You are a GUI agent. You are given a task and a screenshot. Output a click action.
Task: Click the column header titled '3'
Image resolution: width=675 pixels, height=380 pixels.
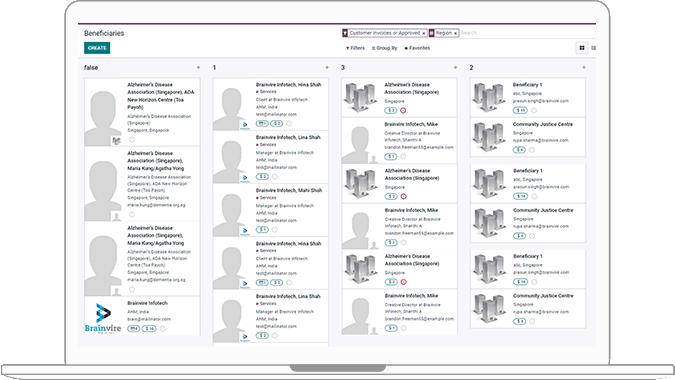pyautogui.click(x=343, y=68)
